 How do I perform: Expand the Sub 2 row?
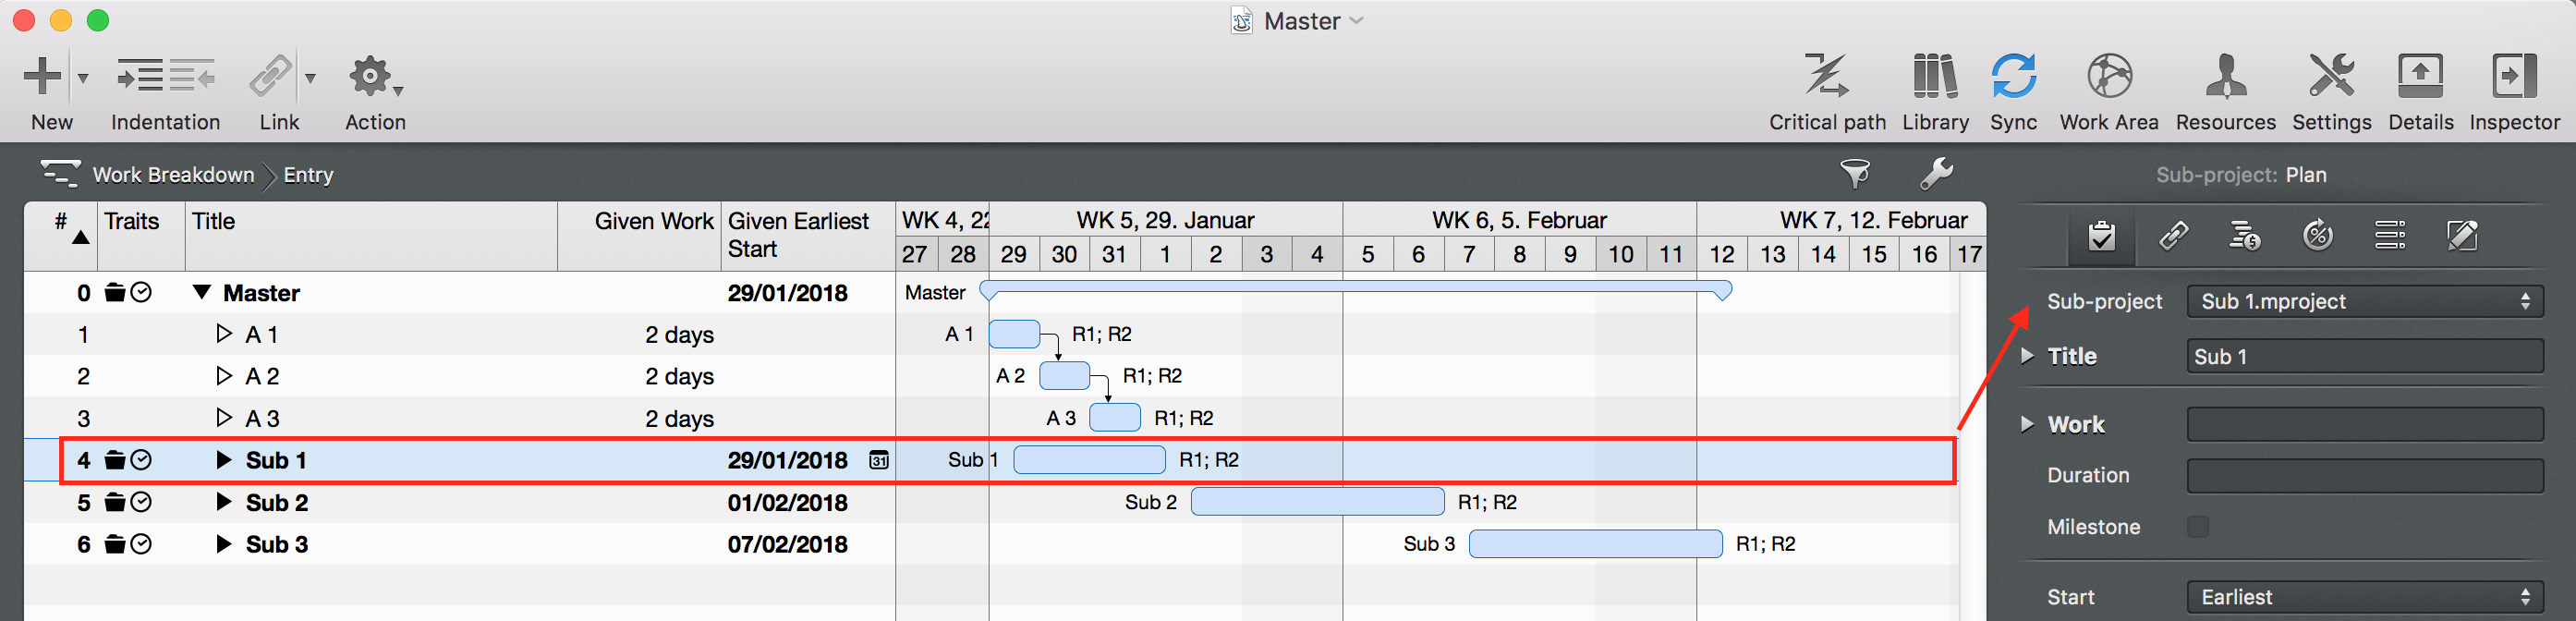(x=224, y=502)
